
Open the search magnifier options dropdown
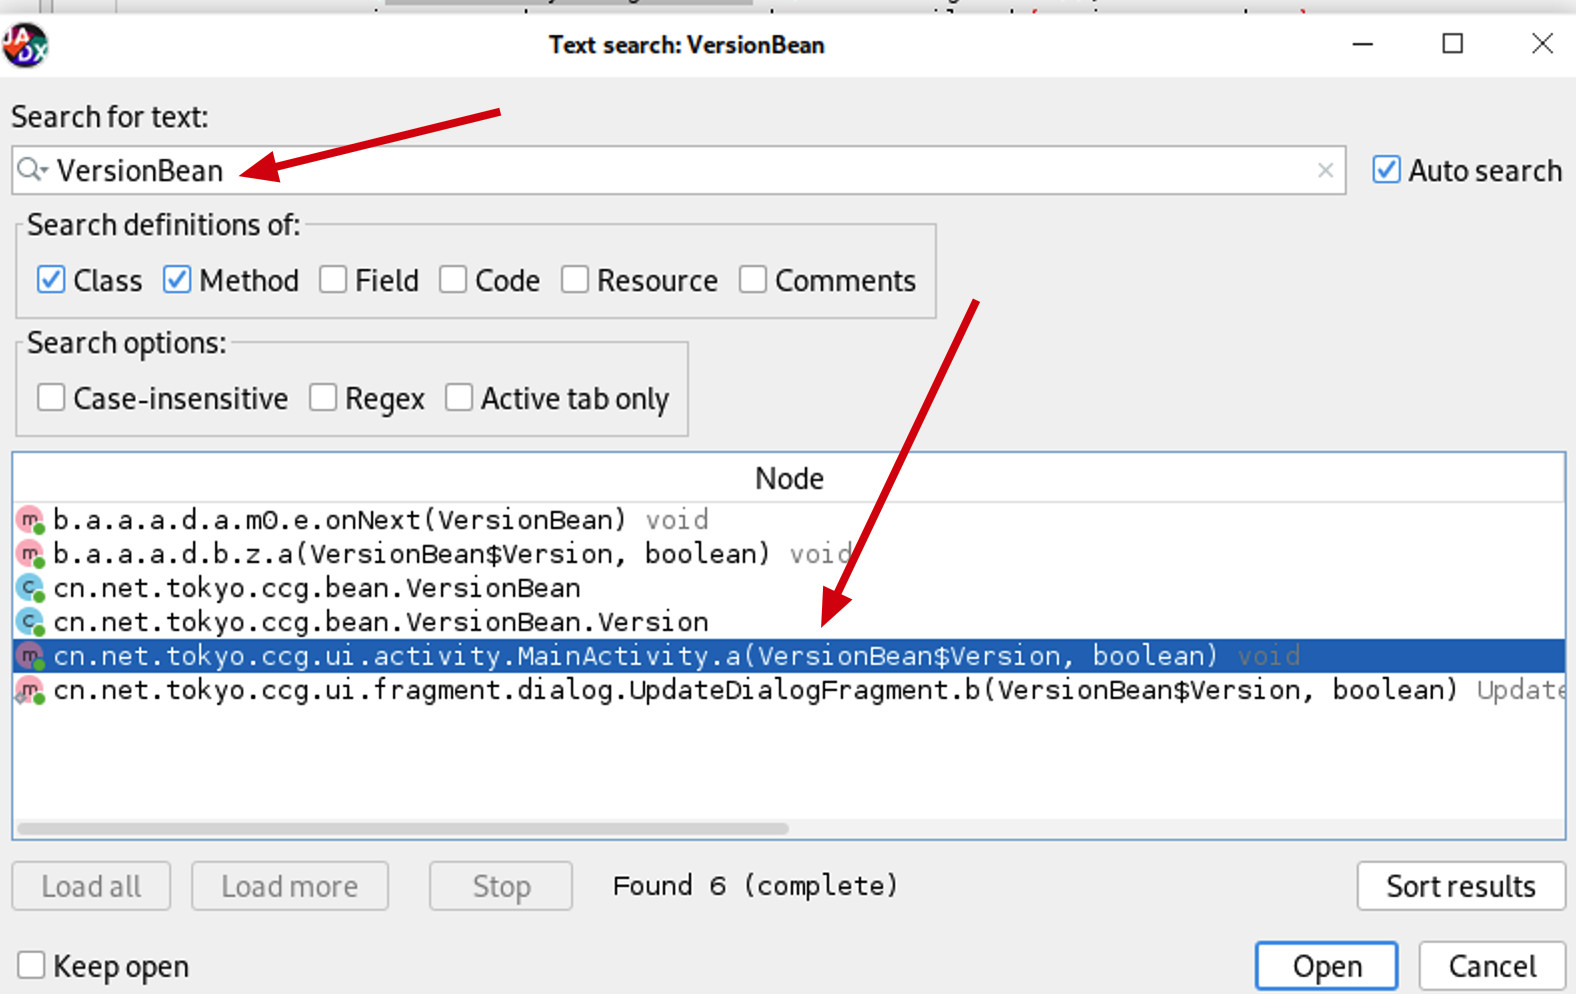tap(33, 170)
